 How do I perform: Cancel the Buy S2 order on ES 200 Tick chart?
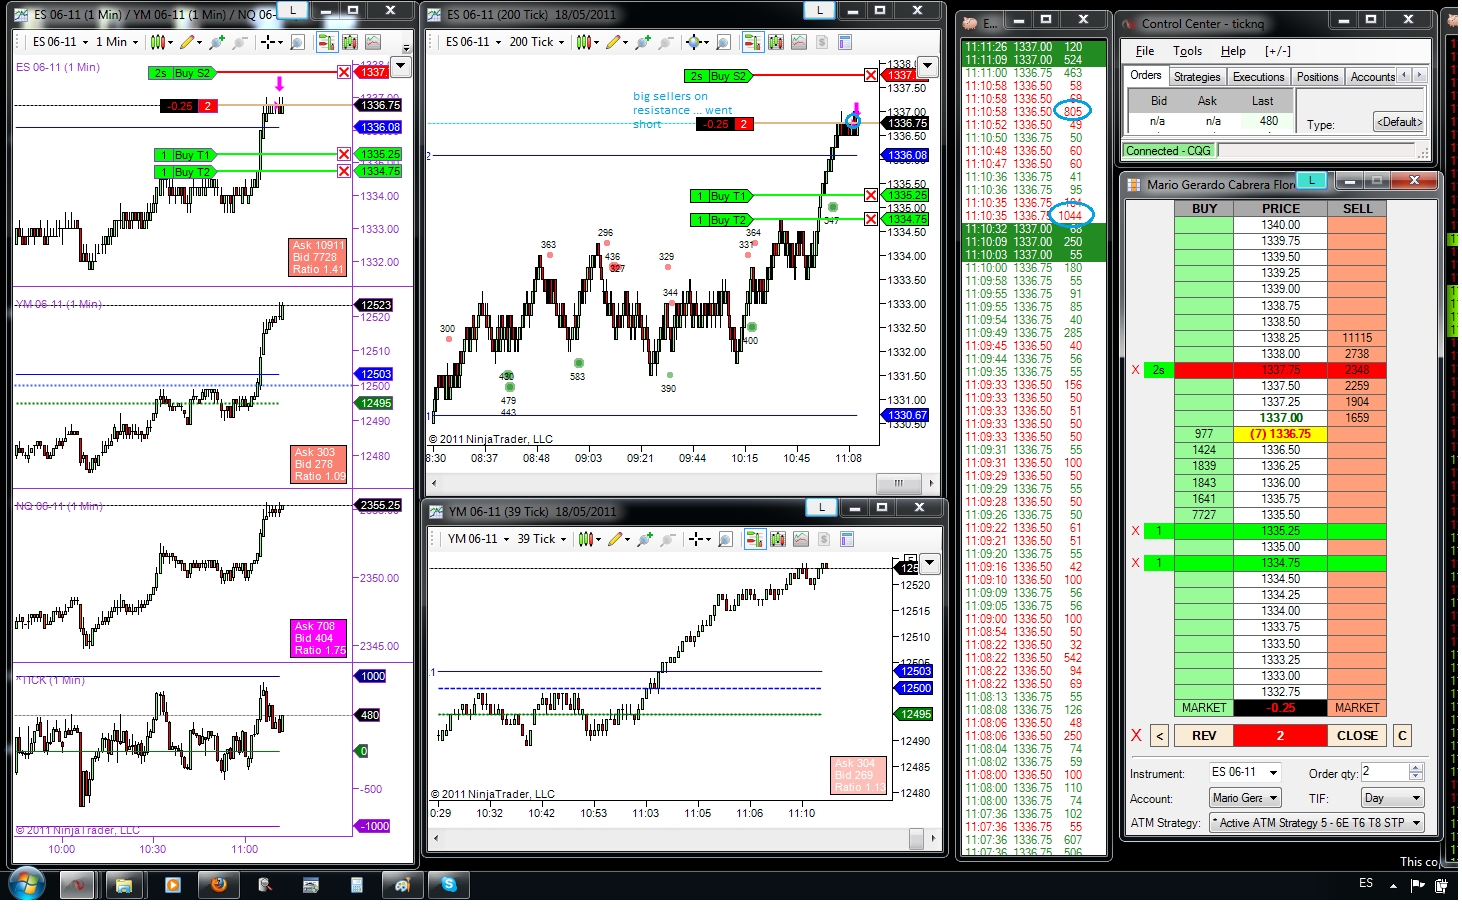click(871, 76)
